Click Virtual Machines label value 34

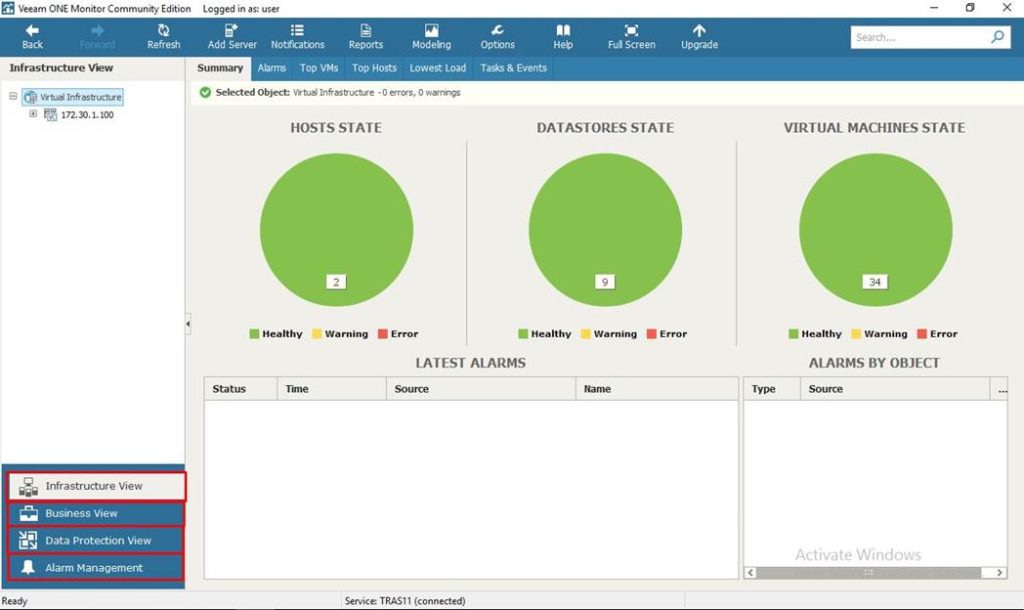point(874,282)
